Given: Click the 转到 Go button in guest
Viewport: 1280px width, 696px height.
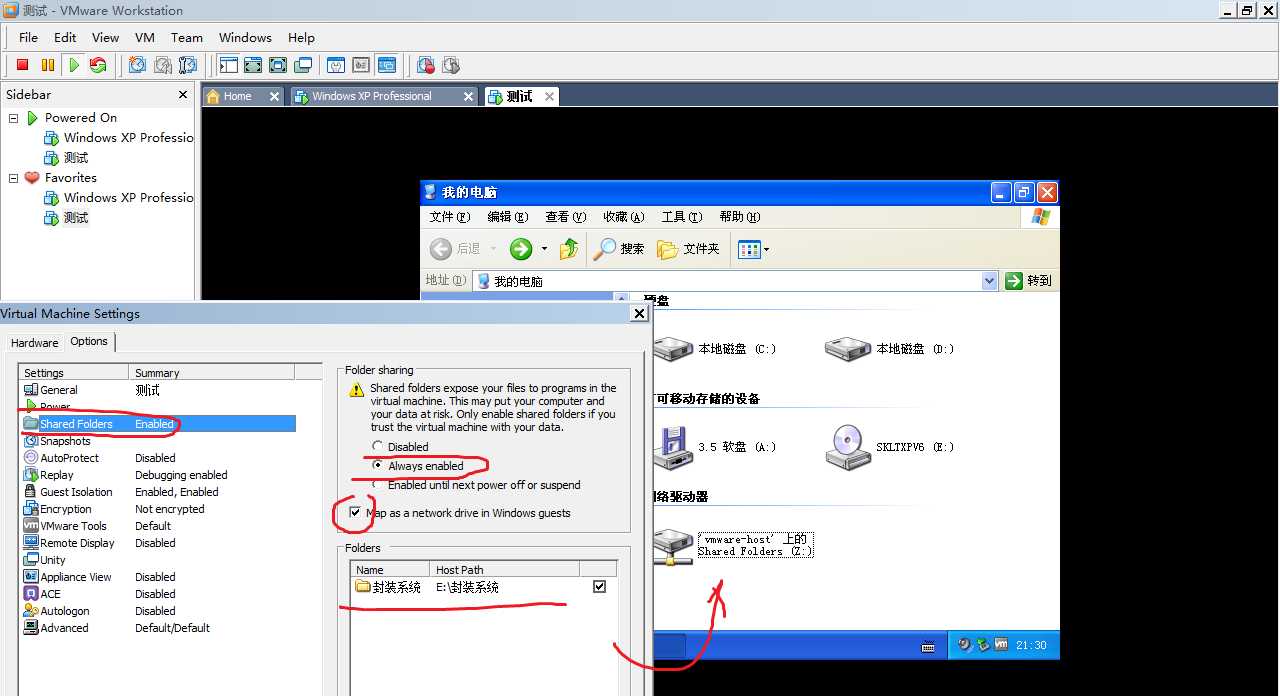Looking at the screenshot, I should [x=1029, y=281].
